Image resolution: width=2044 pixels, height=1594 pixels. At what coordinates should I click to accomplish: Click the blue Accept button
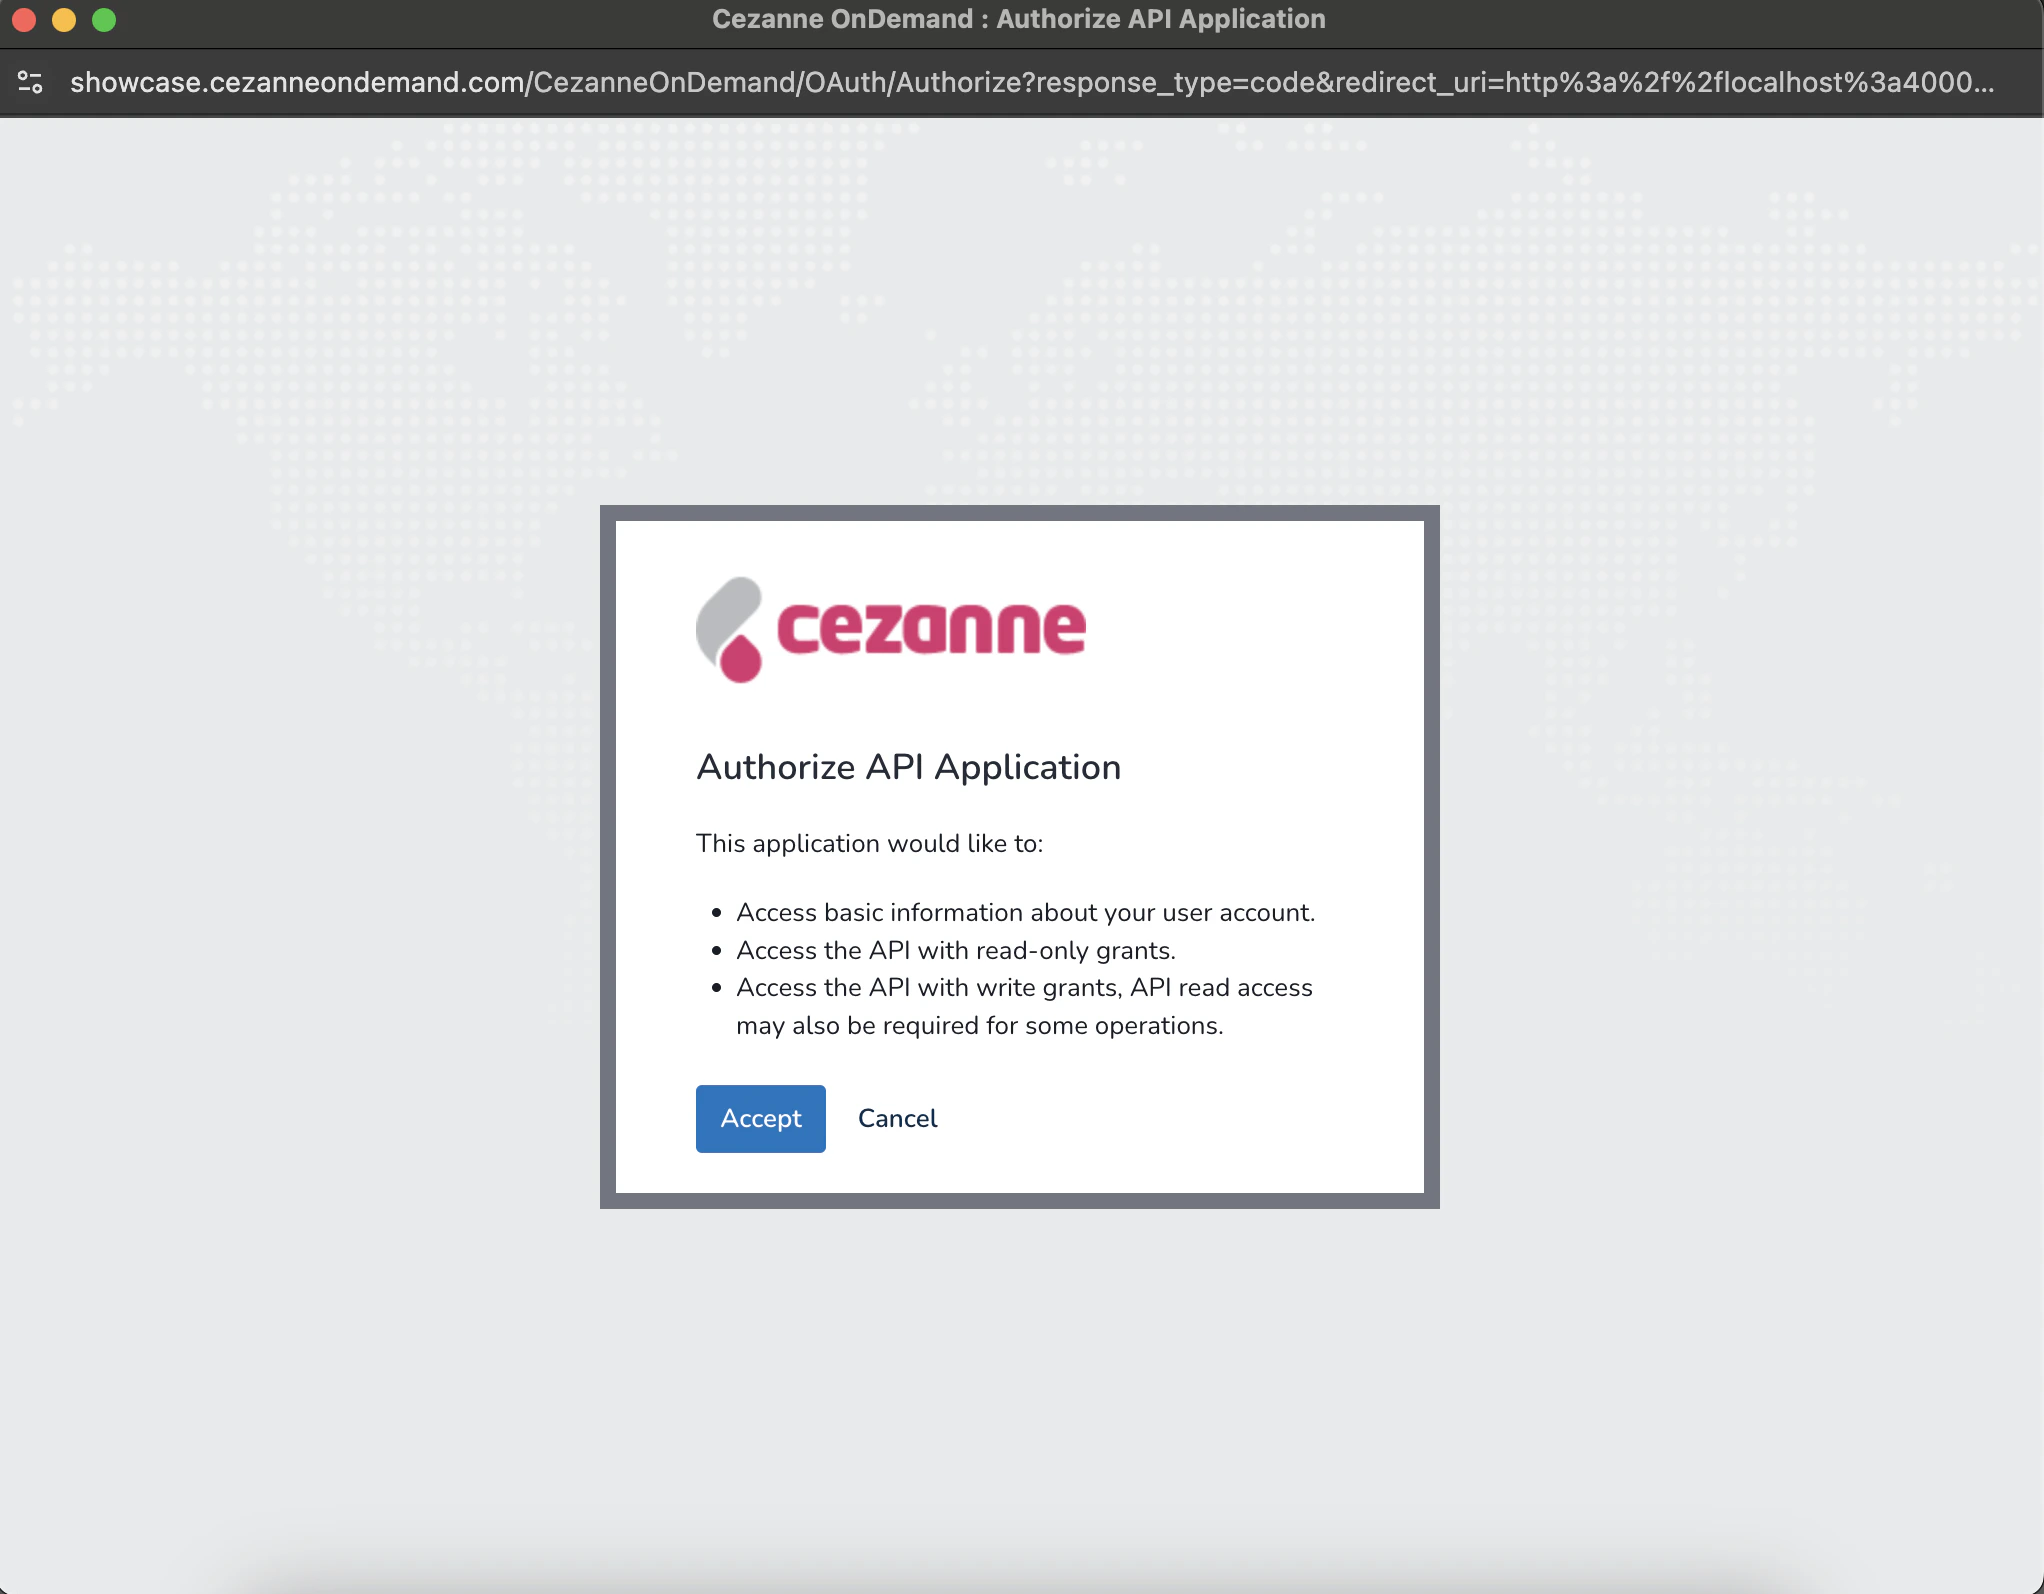(x=760, y=1118)
